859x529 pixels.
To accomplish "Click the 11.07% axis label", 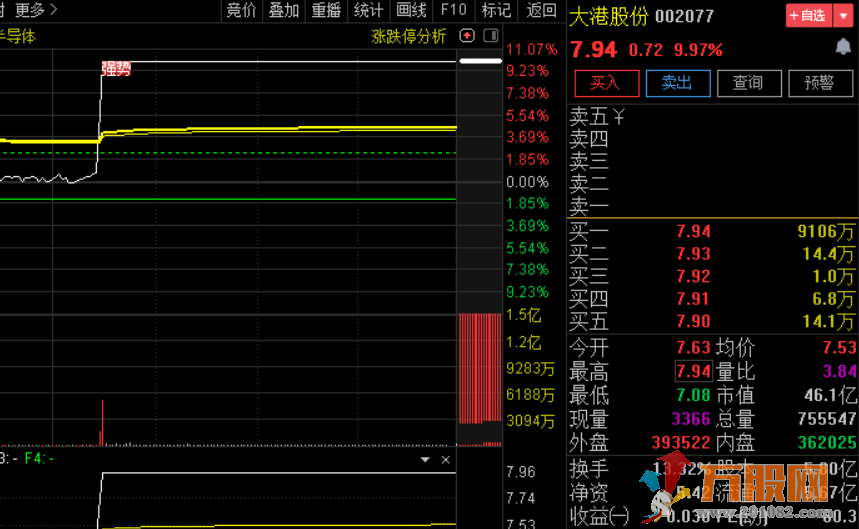I will (531, 49).
